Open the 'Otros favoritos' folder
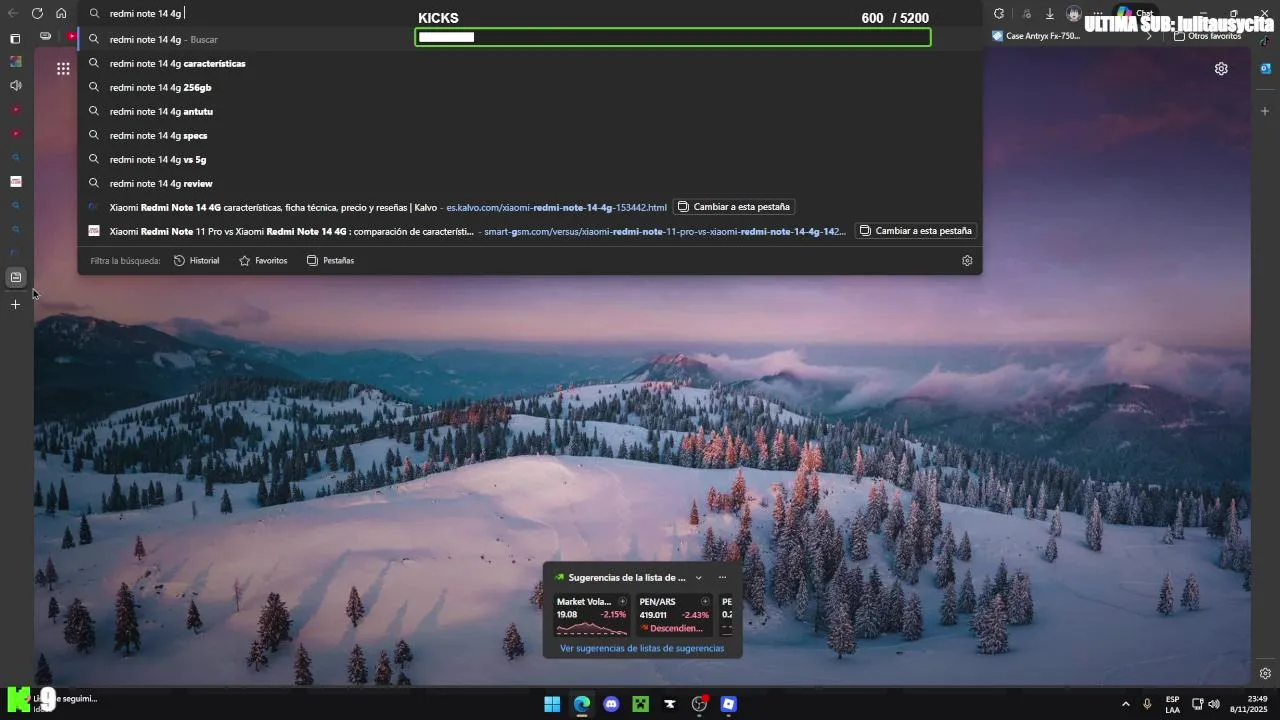The width and height of the screenshot is (1280, 720). coord(1207,36)
